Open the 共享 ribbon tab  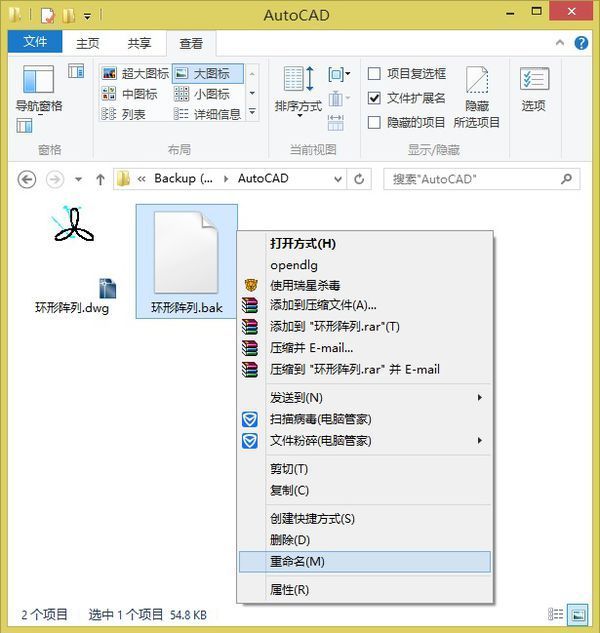139,43
